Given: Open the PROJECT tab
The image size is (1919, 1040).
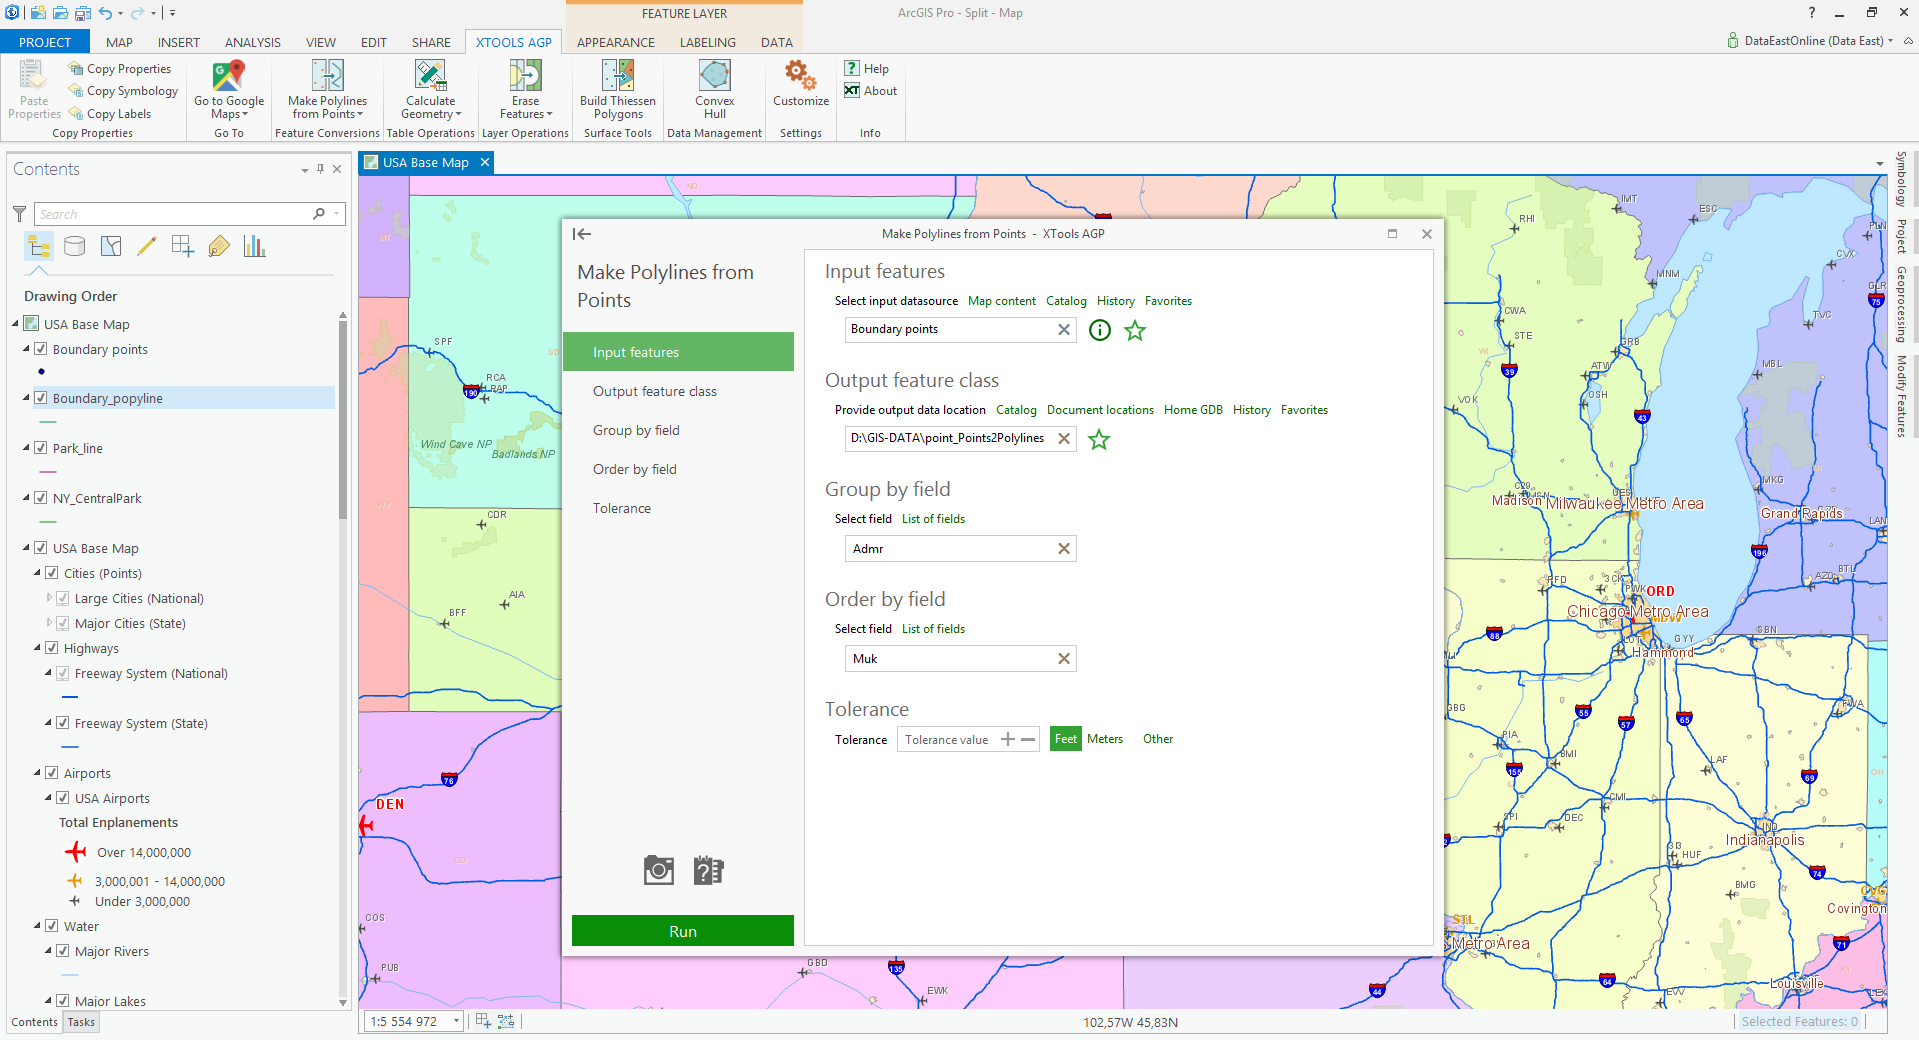Looking at the screenshot, I should (x=45, y=42).
